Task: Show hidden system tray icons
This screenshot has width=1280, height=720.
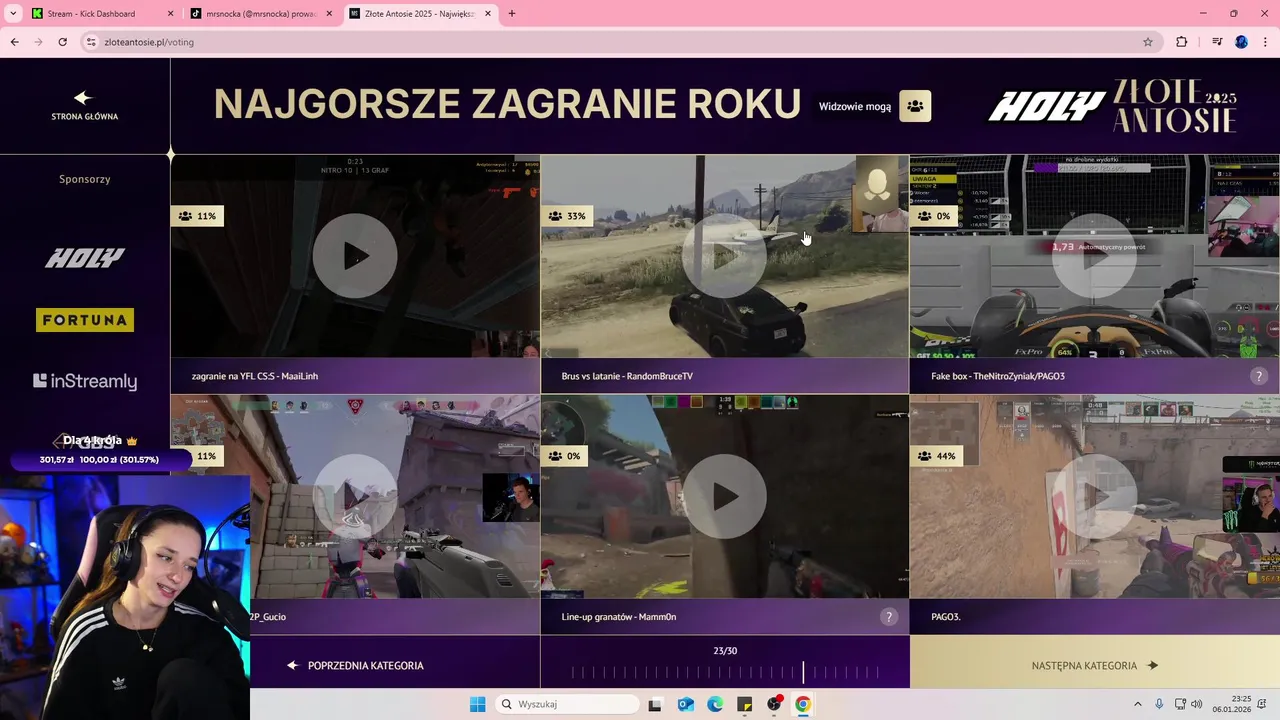Action: click(x=1137, y=704)
